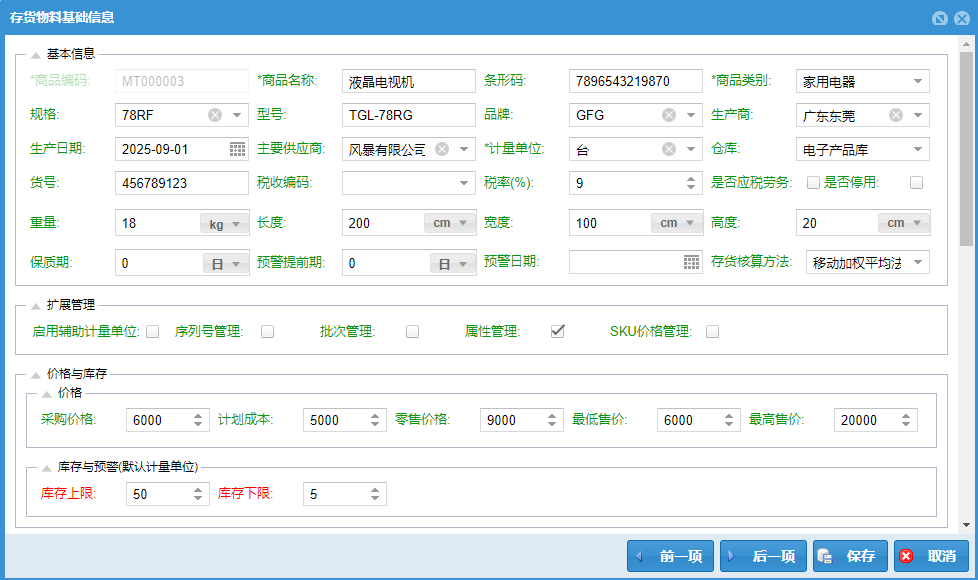Clear the brand field value GFG
The width and height of the screenshot is (978, 580).
(x=669, y=115)
